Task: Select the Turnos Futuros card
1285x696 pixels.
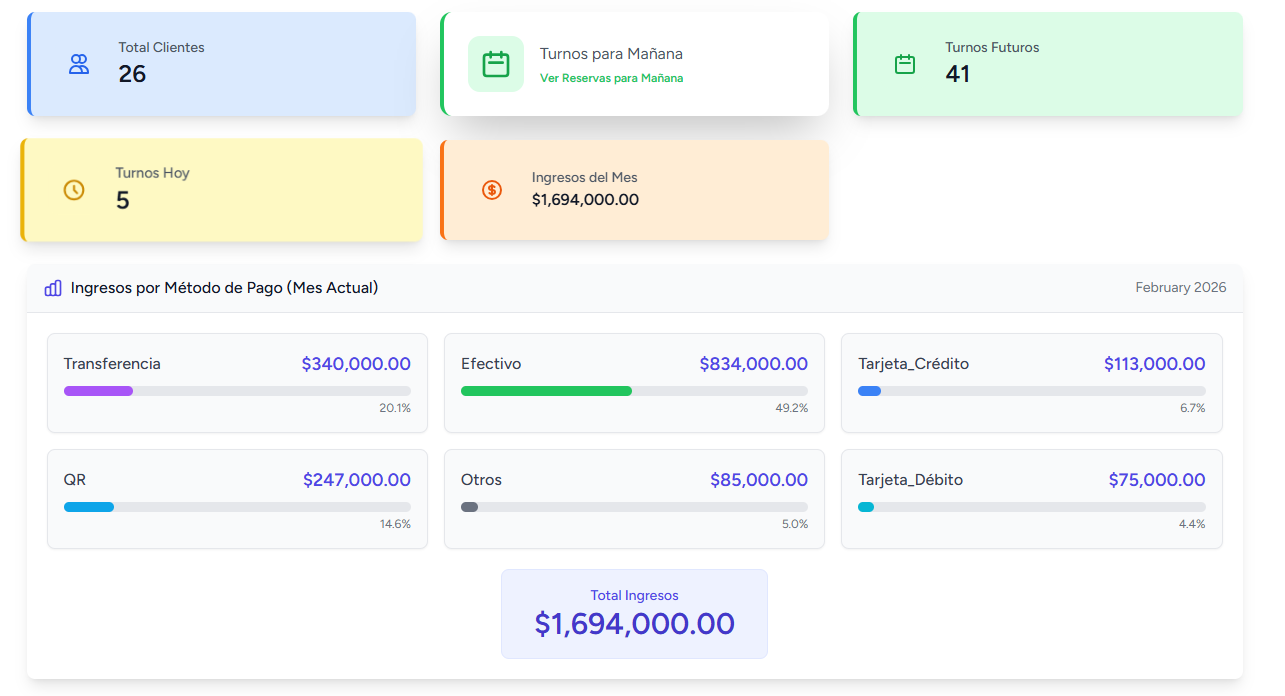Action: (x=1048, y=64)
